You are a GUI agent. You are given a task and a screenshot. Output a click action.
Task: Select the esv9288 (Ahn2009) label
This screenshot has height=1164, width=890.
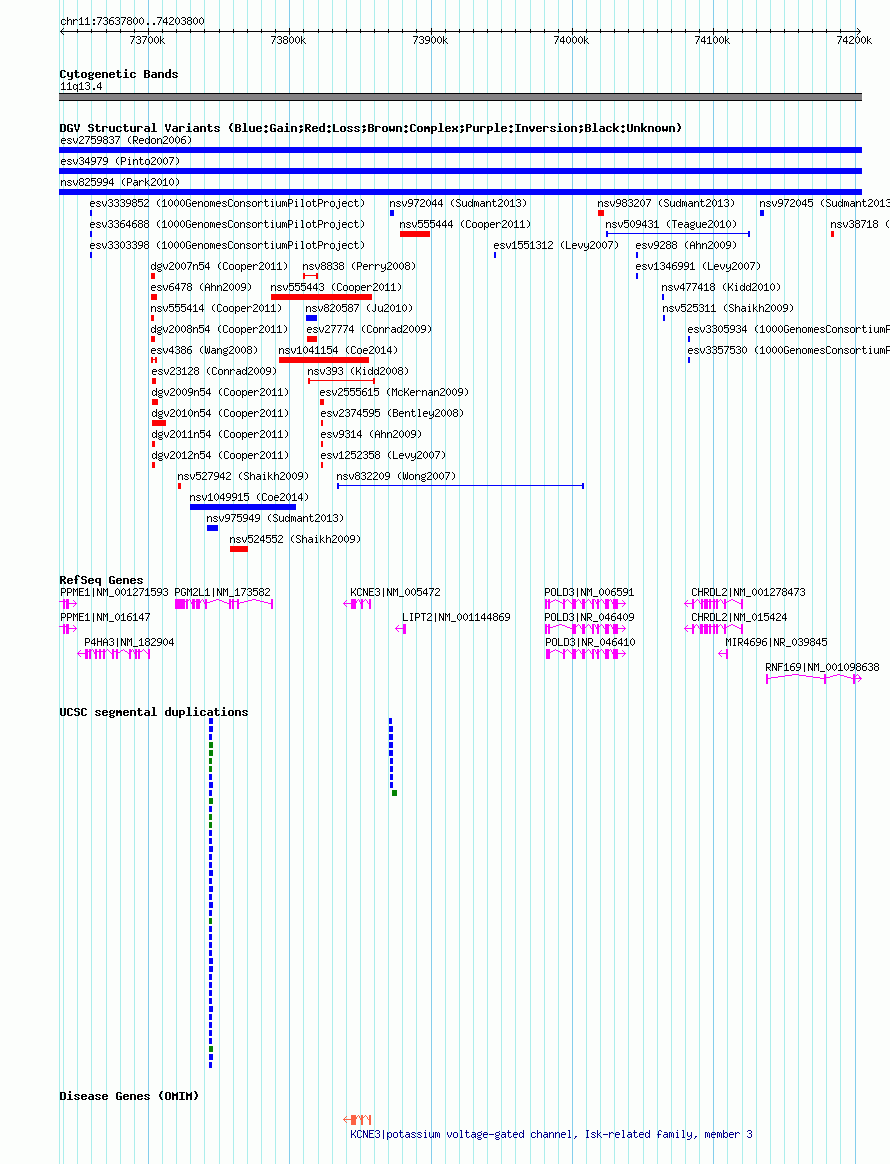(x=686, y=245)
